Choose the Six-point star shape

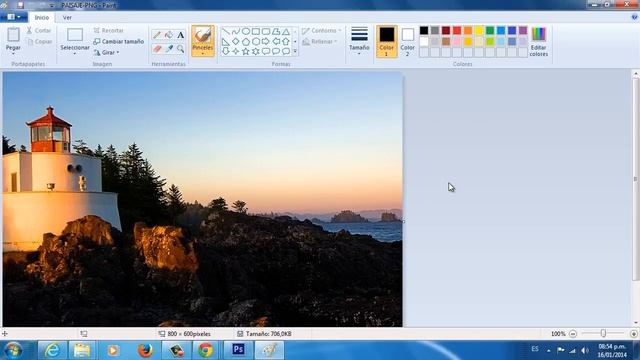click(x=256, y=51)
